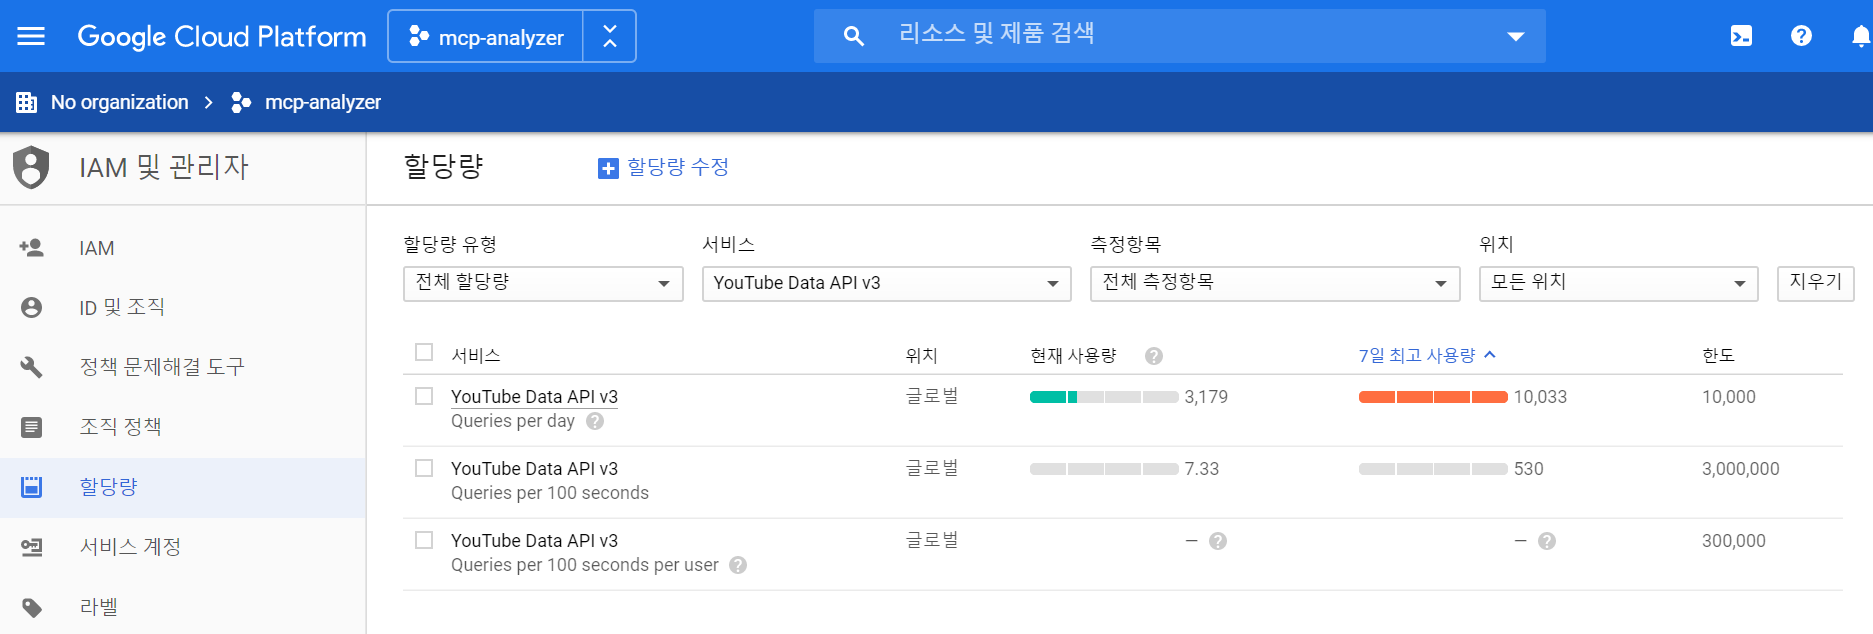Viewport: 1873px width, 634px height.
Task: Open the 측정항목 dropdown (전체 측정항목)
Action: pos(1275,283)
